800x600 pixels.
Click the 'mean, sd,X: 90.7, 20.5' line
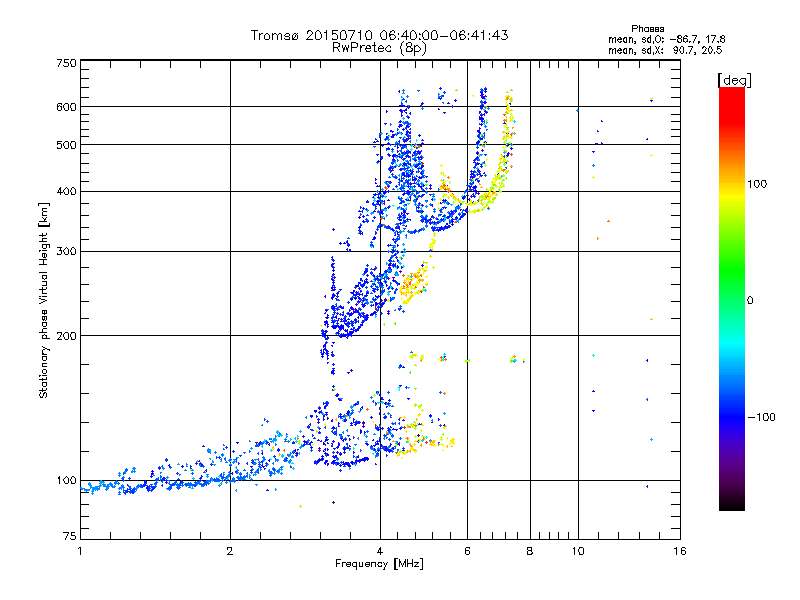pos(665,50)
